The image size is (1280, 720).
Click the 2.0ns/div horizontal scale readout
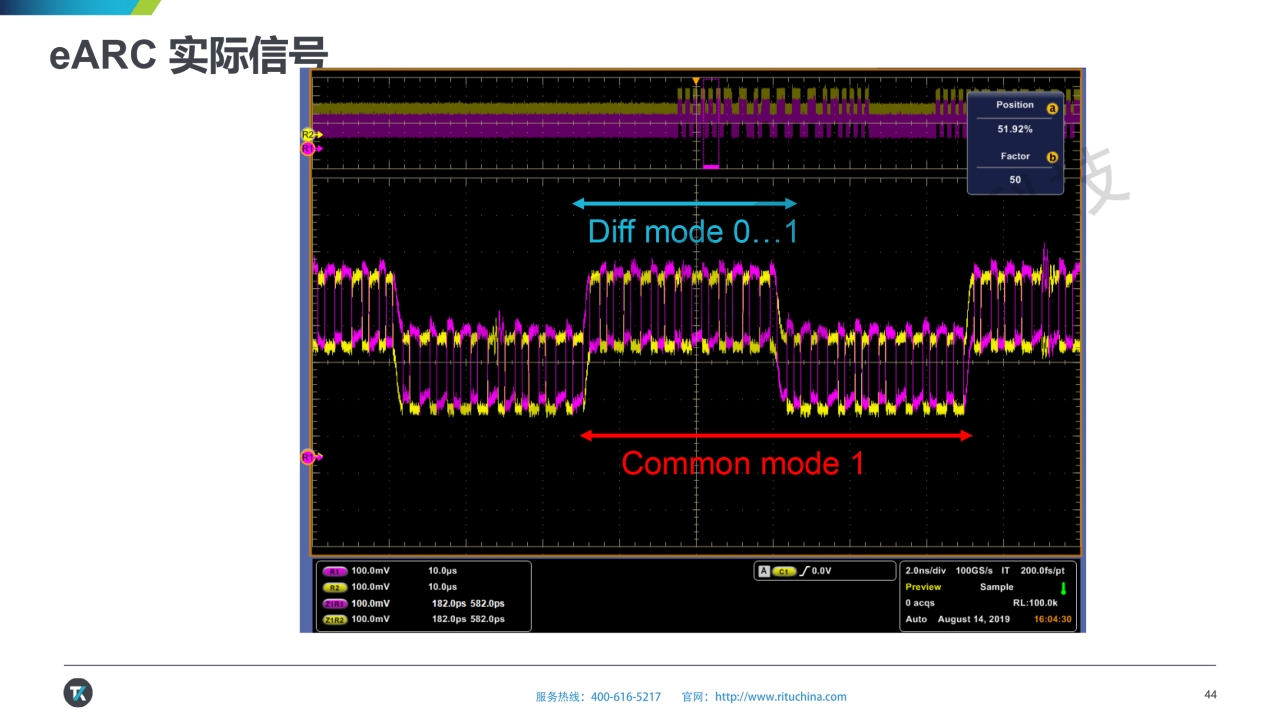[x=927, y=570]
